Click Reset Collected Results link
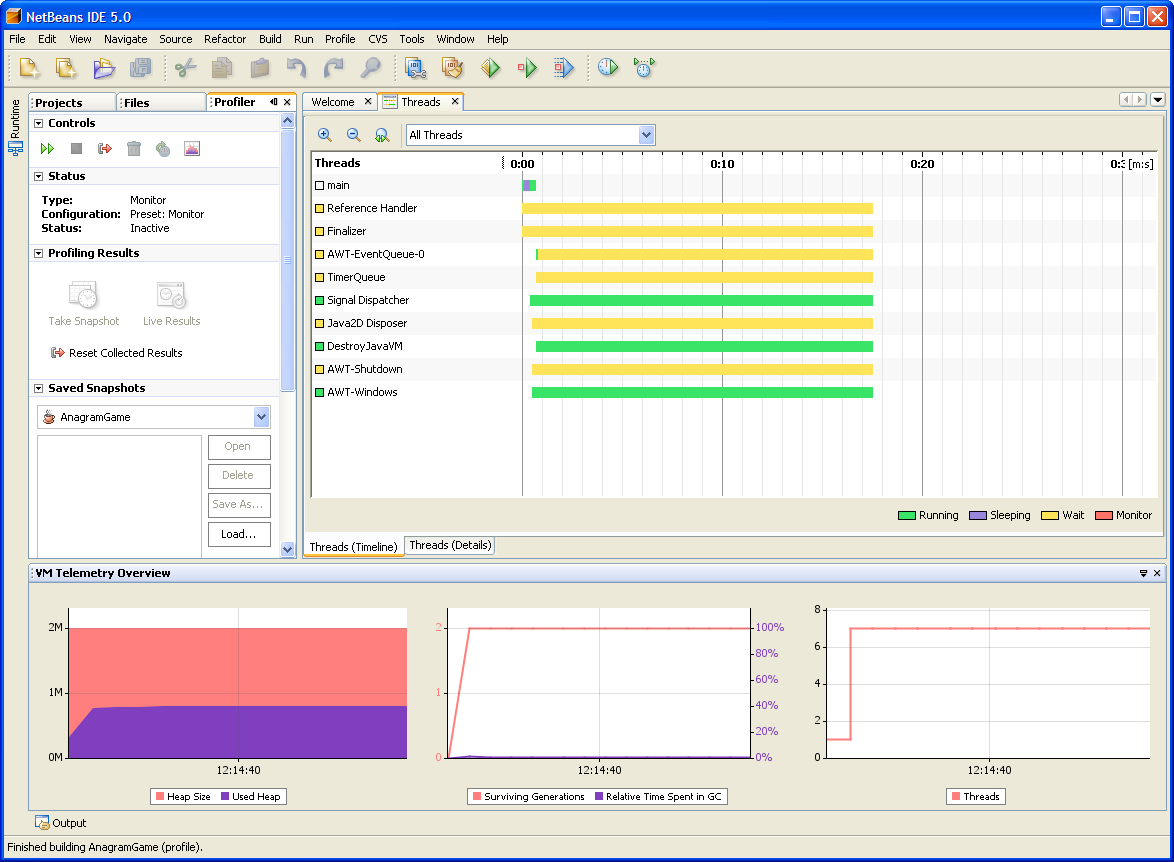Screen dimensions: 1174x862 click(117, 353)
